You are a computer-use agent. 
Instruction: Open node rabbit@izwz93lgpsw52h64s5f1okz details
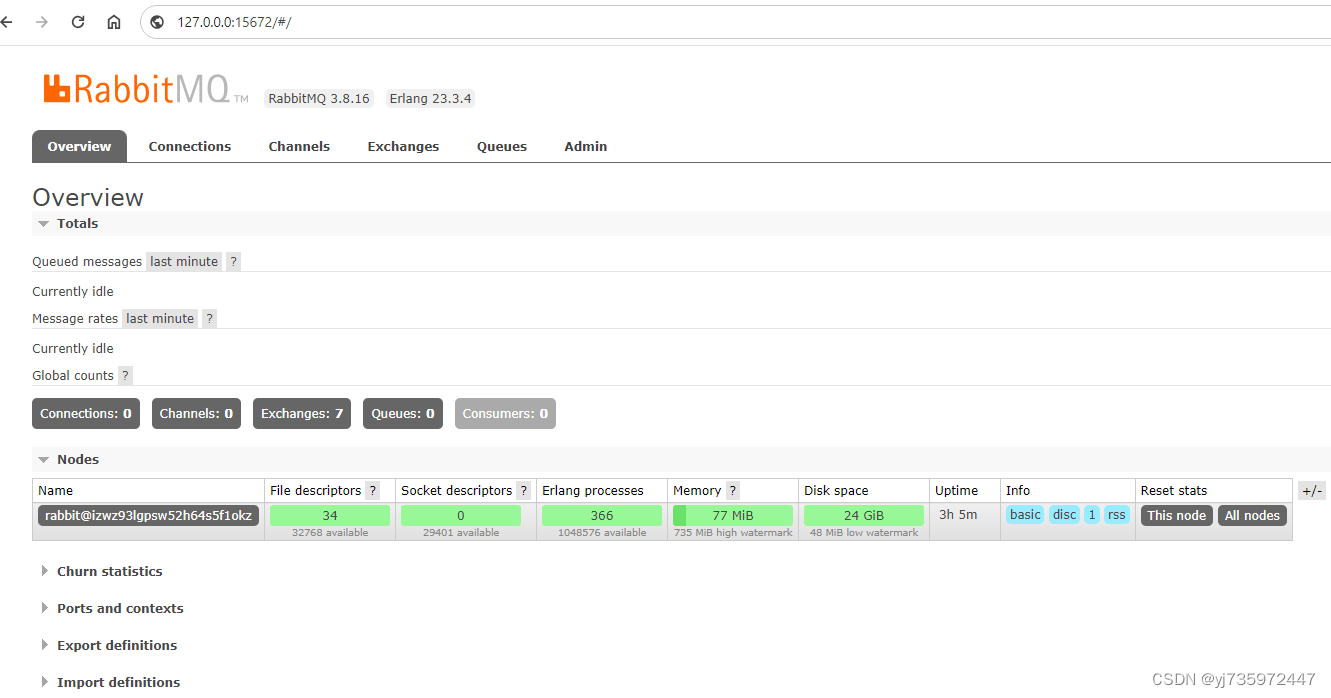pos(148,516)
